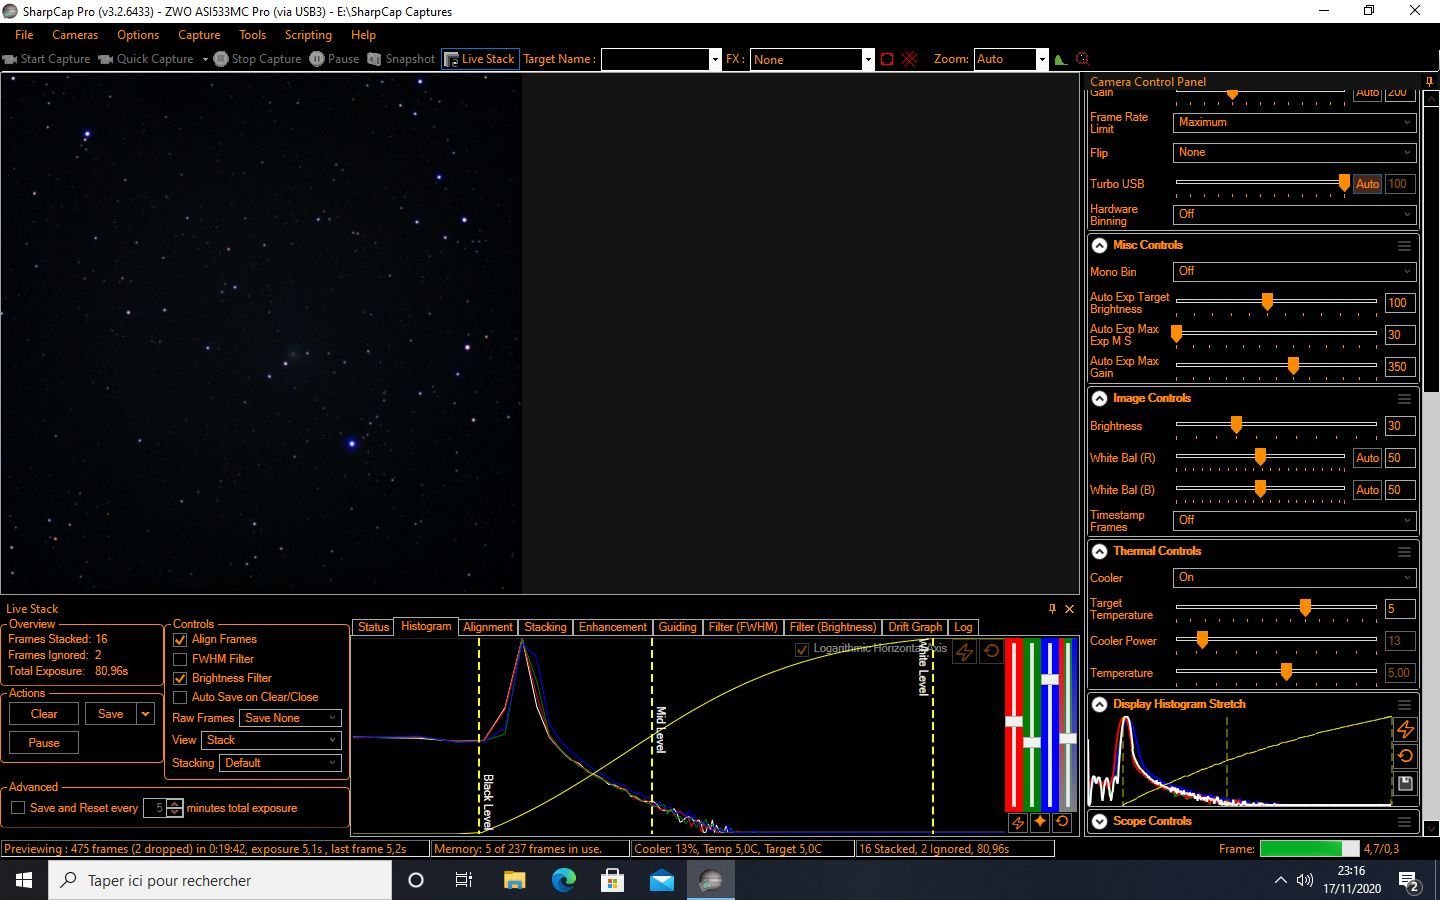
Task: Enable Save and Reset every checkbox
Action: [x=18, y=808]
